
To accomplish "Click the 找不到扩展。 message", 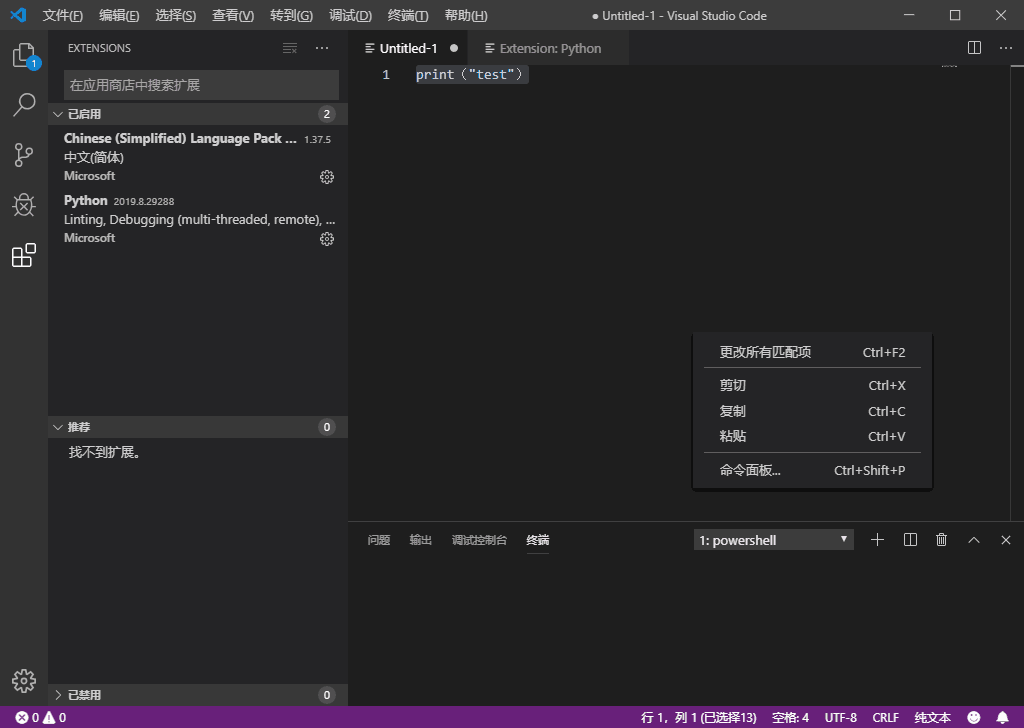I will pos(105,452).
